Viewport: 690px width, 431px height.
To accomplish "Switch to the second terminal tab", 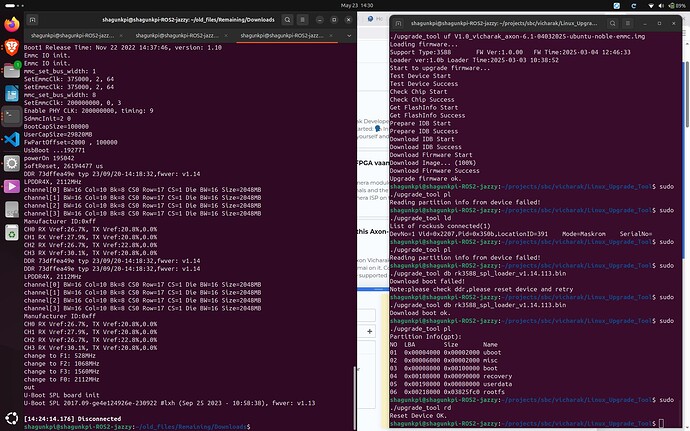I will 177,36.
